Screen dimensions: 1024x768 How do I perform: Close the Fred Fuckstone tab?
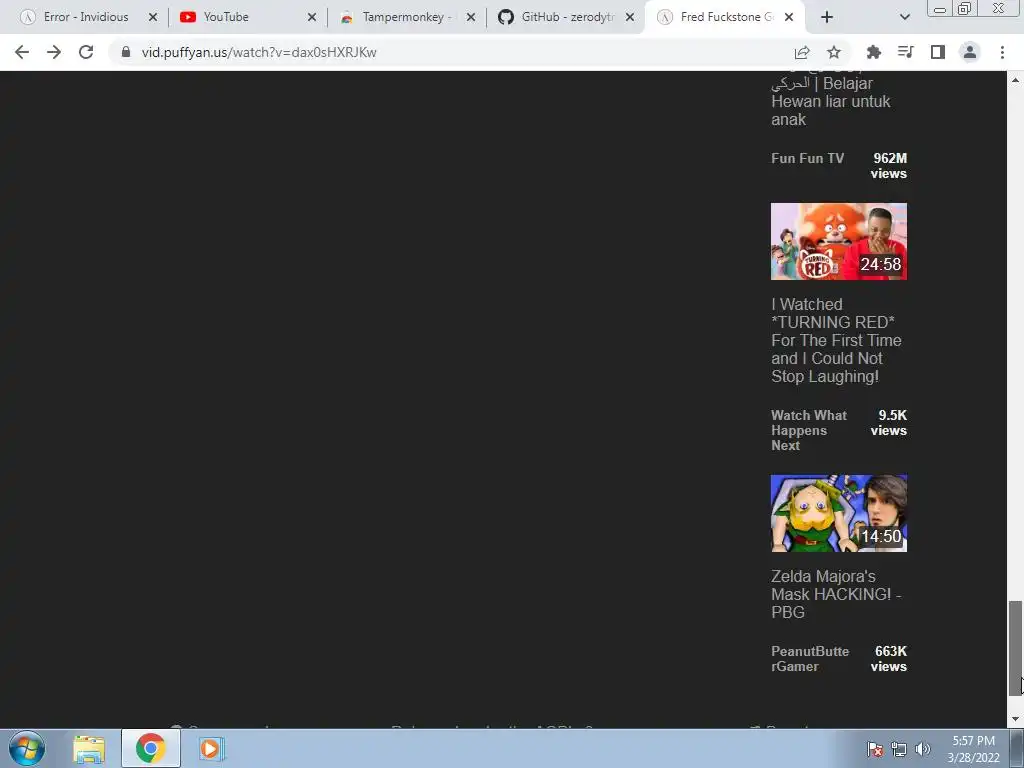coord(789,17)
